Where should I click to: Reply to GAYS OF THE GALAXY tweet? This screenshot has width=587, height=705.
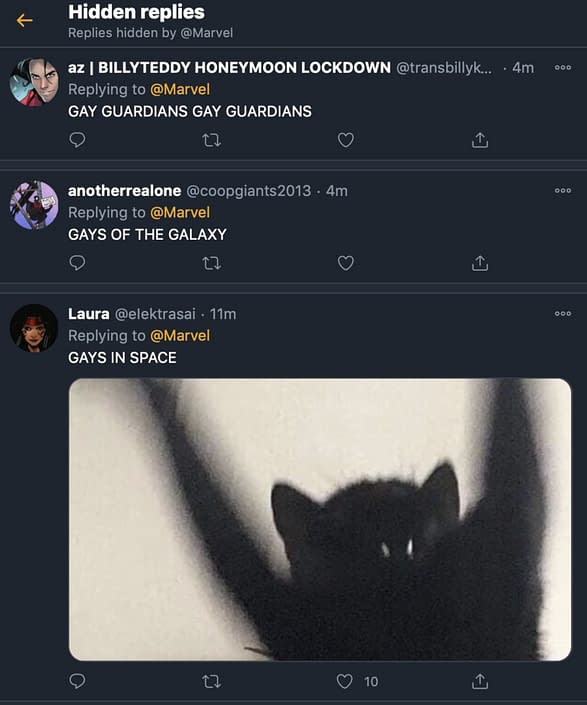click(77, 263)
